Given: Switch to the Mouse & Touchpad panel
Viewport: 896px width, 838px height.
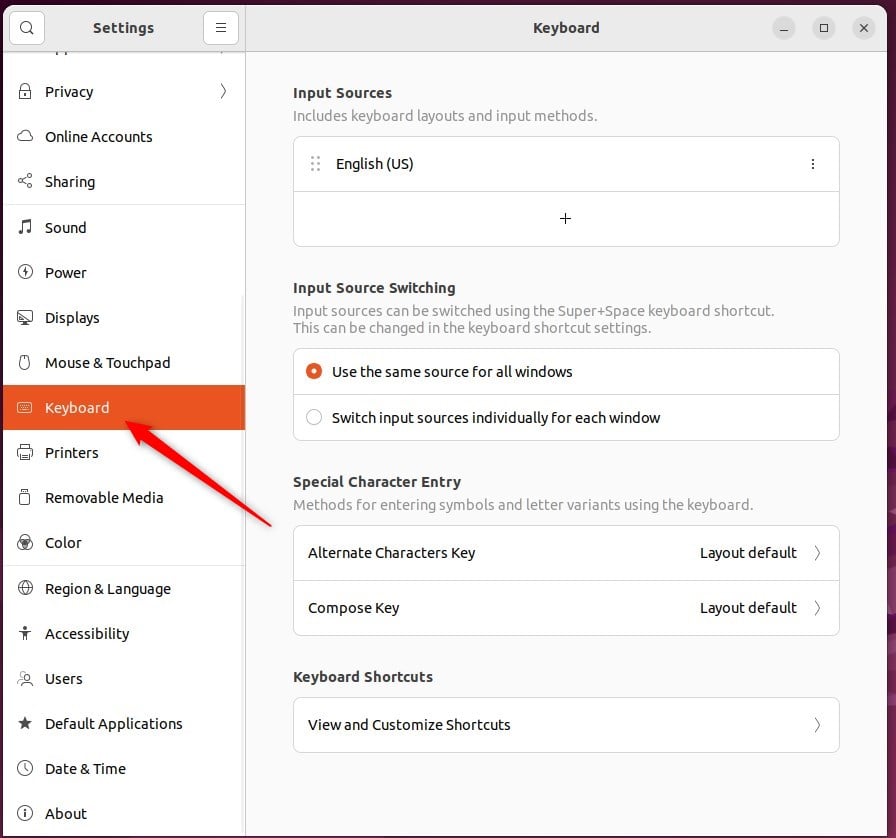Looking at the screenshot, I should pyautogui.click(x=124, y=362).
